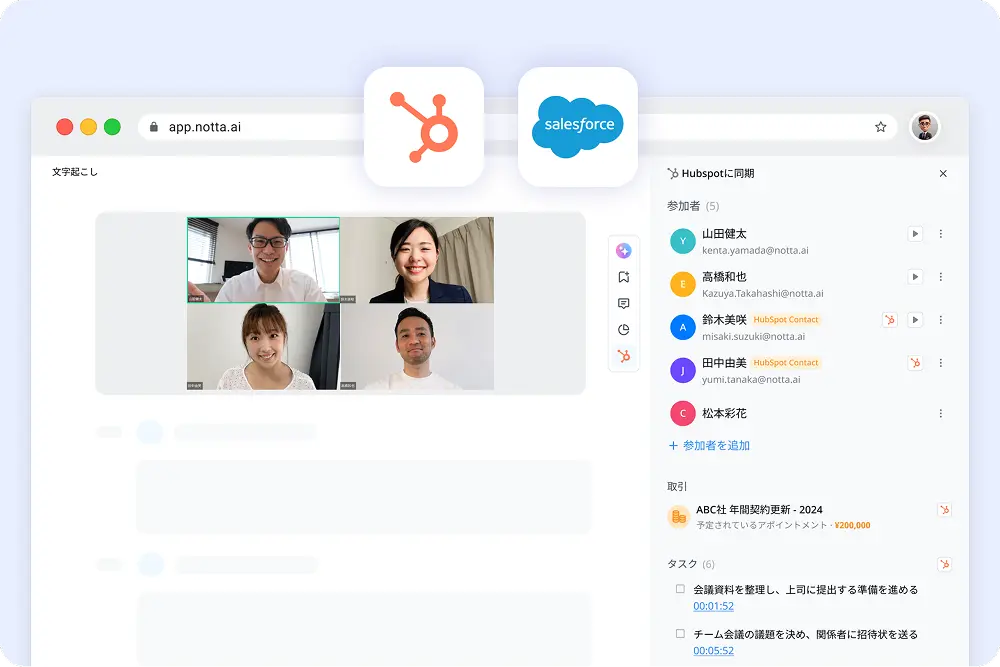Click the ¥200,000 deal amount
Image resolution: width=1000 pixels, height=667 pixels.
[852, 525]
